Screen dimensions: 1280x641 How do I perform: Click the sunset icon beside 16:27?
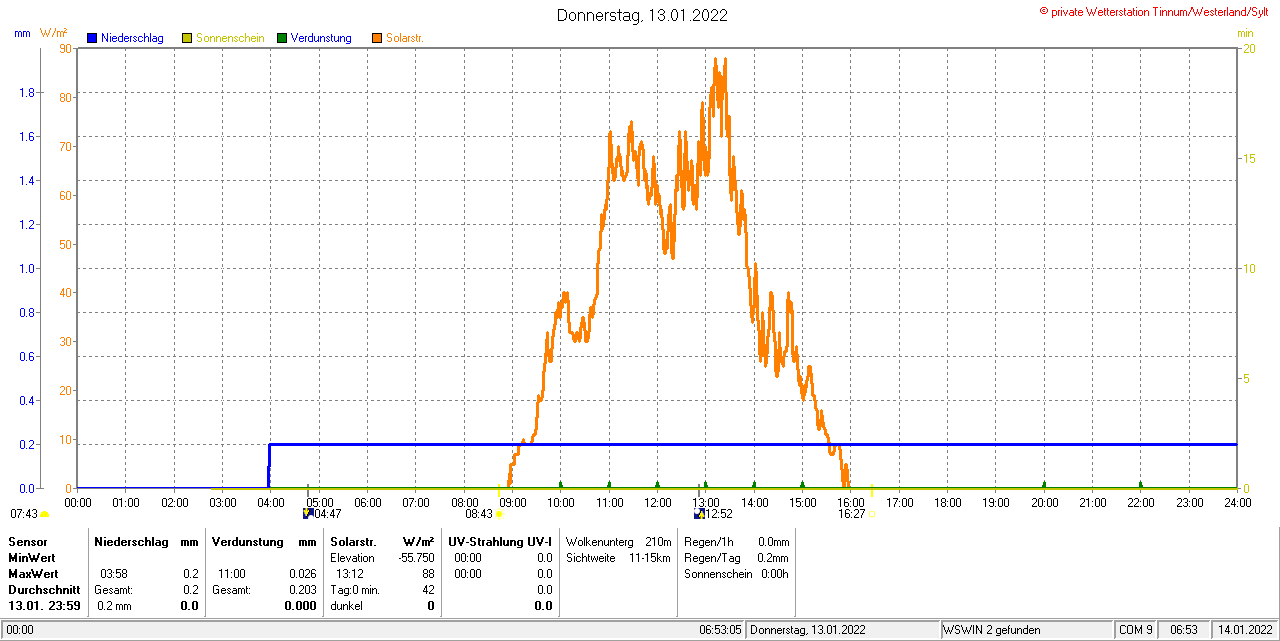coord(872,514)
